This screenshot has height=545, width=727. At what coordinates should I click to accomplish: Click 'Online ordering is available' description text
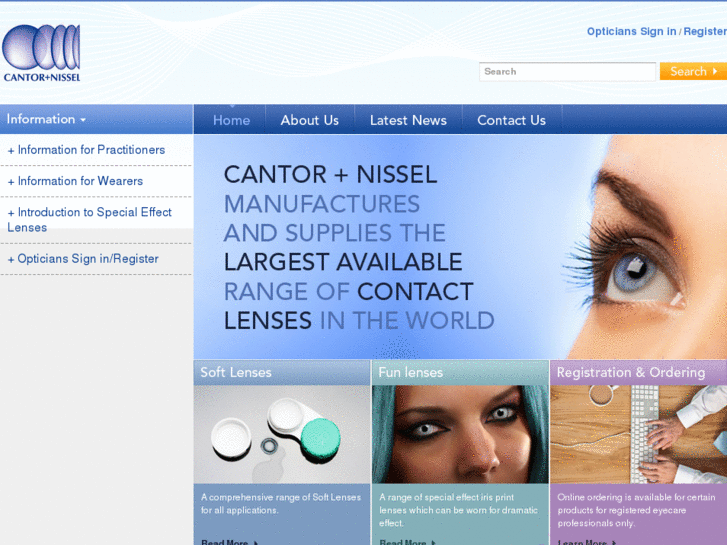[636, 510]
